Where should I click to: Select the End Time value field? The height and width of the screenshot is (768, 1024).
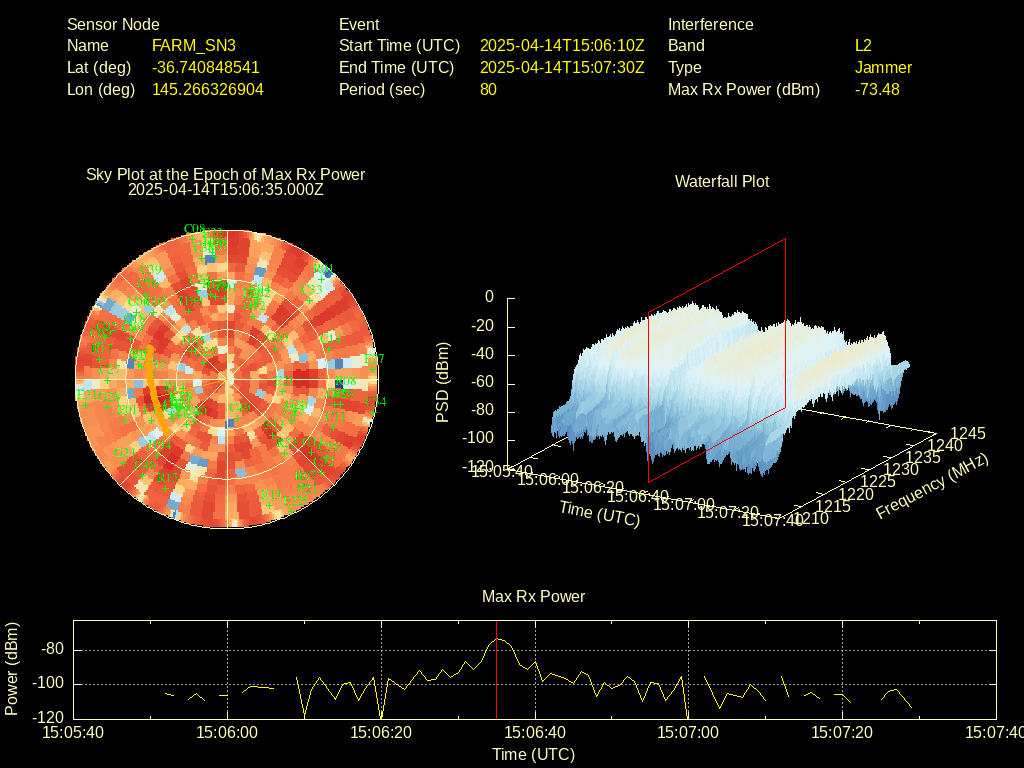pos(562,67)
